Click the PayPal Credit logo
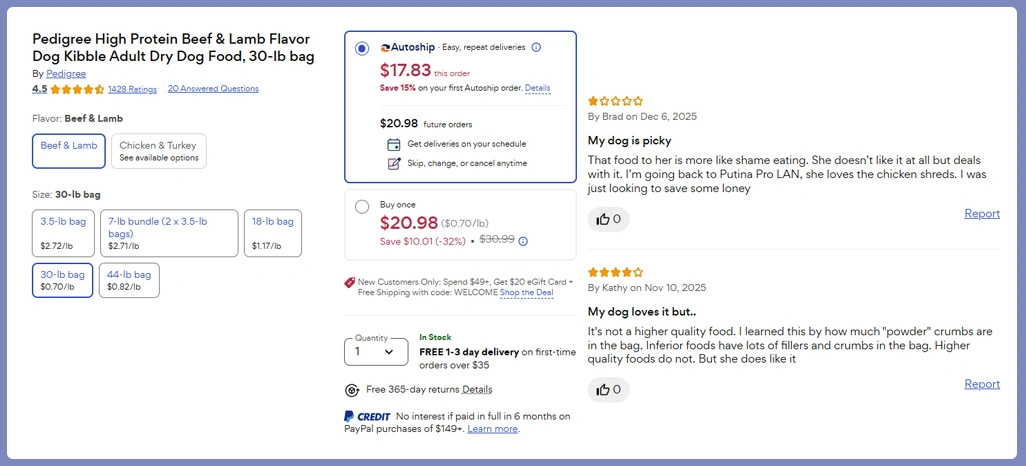This screenshot has width=1026, height=466. click(x=366, y=416)
